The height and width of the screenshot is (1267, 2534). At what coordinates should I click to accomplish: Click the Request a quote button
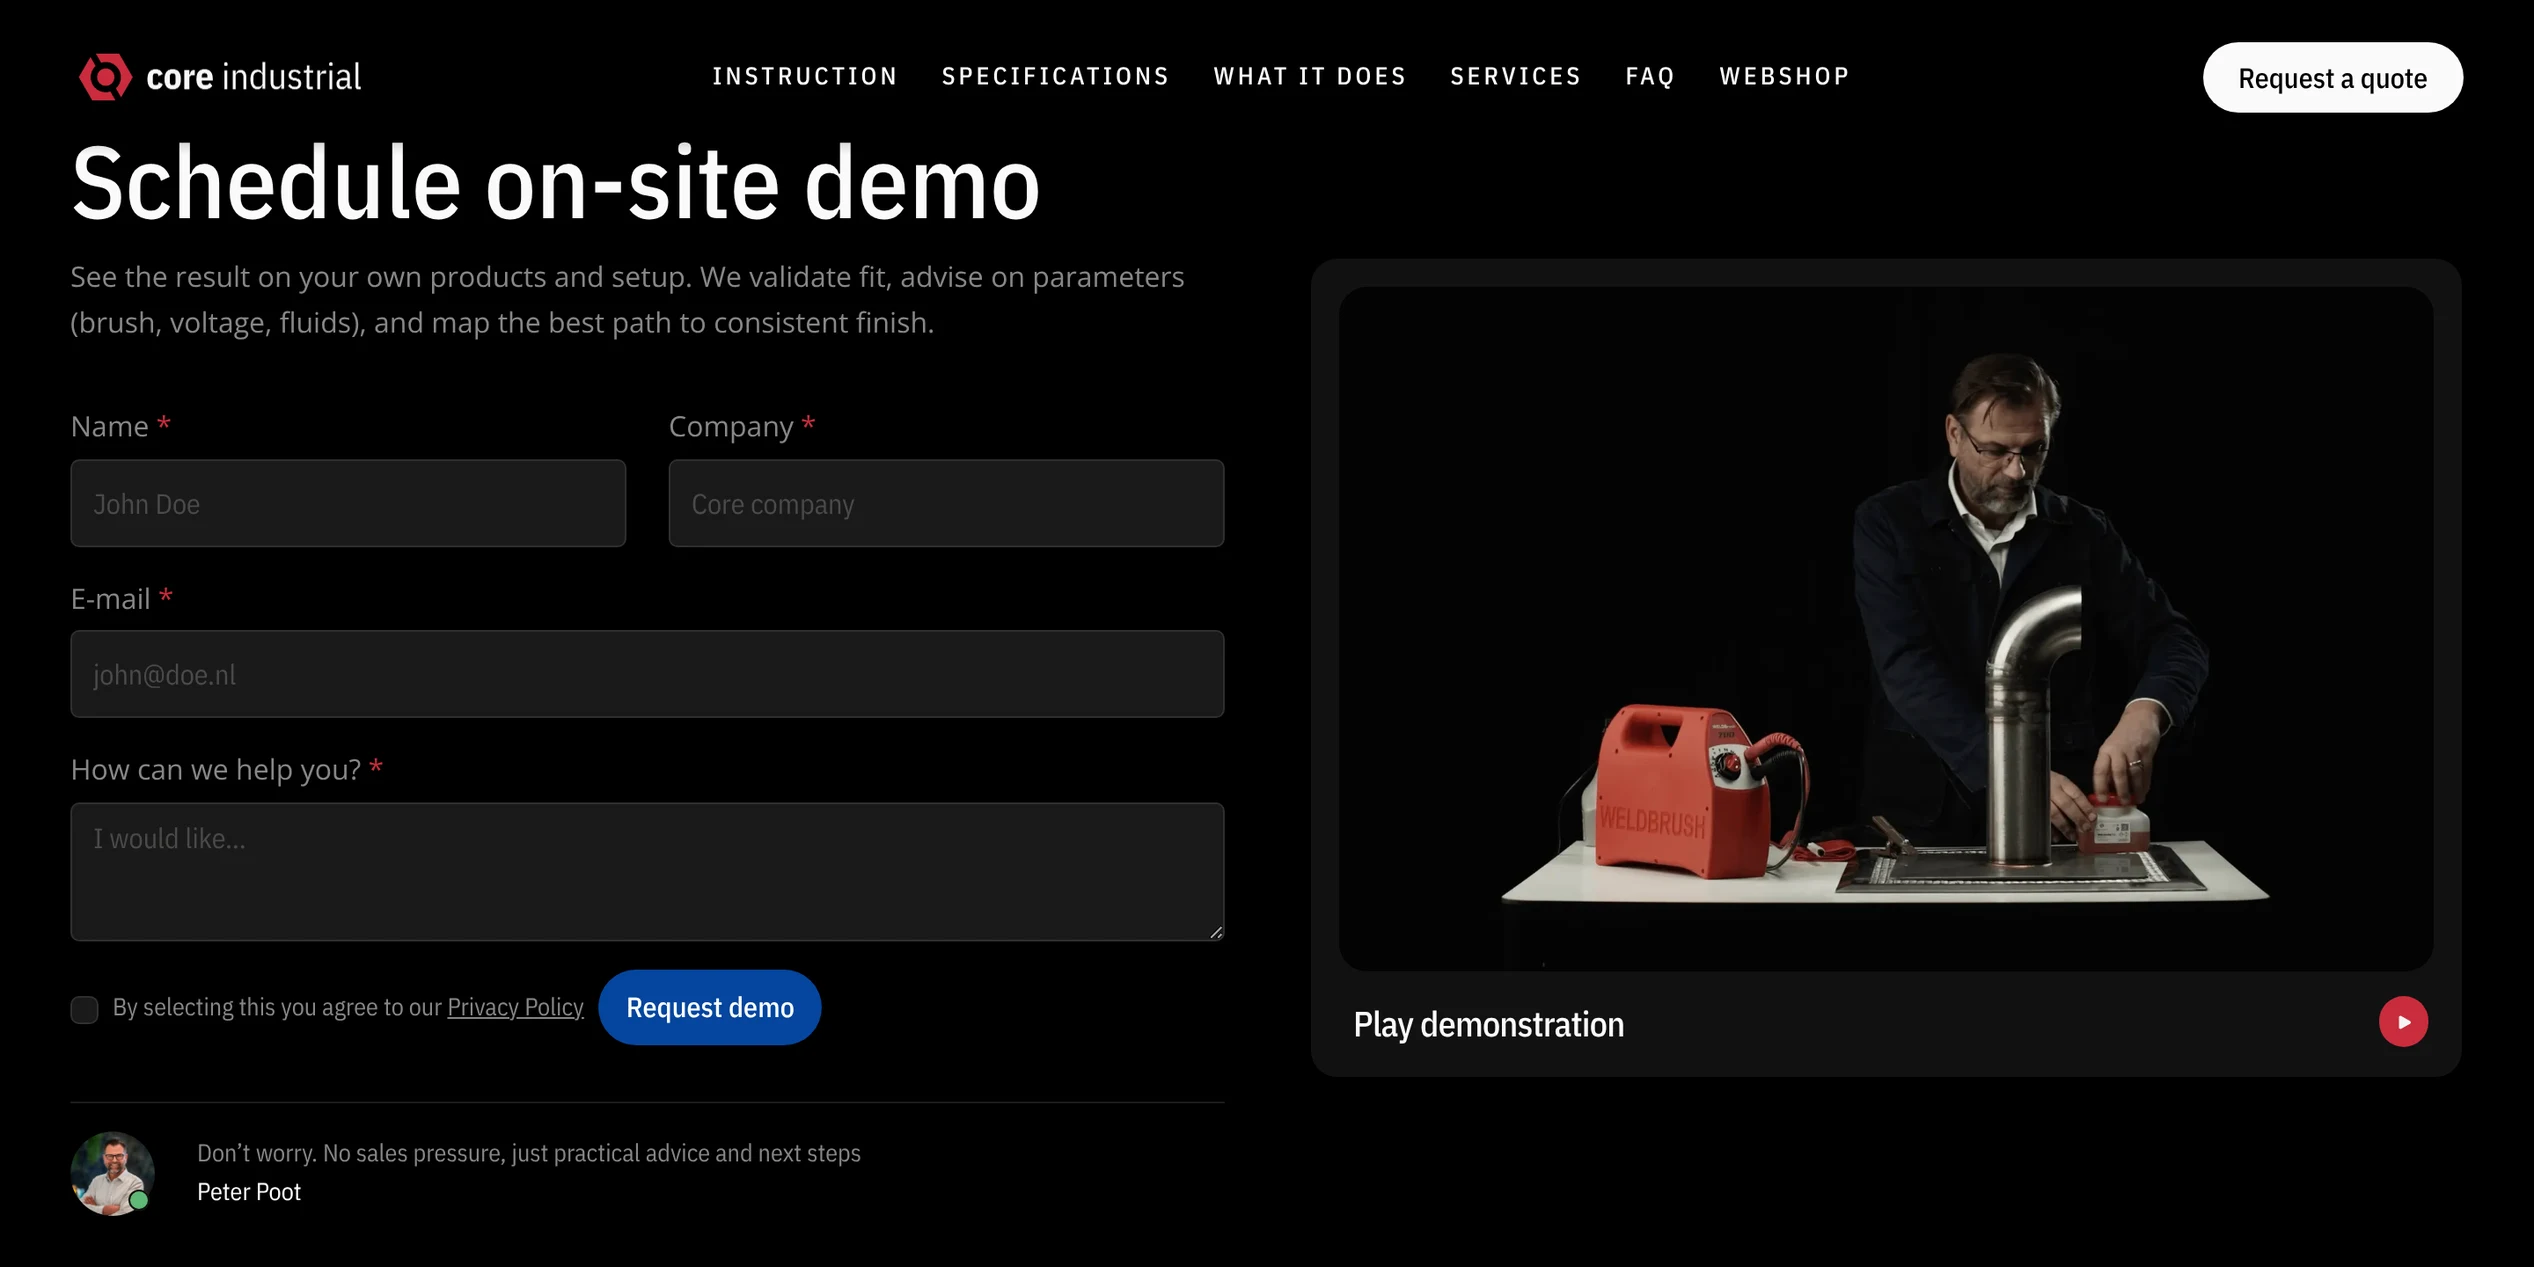point(2332,78)
